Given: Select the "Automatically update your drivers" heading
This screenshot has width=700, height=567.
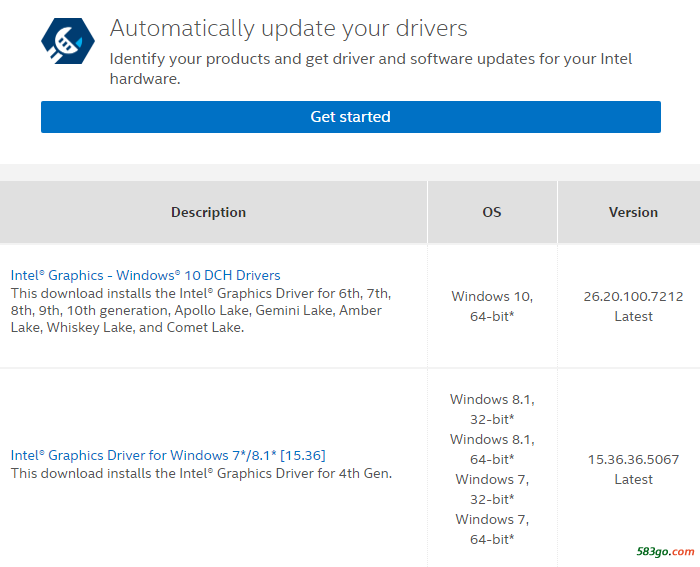Looking at the screenshot, I should click(x=288, y=28).
